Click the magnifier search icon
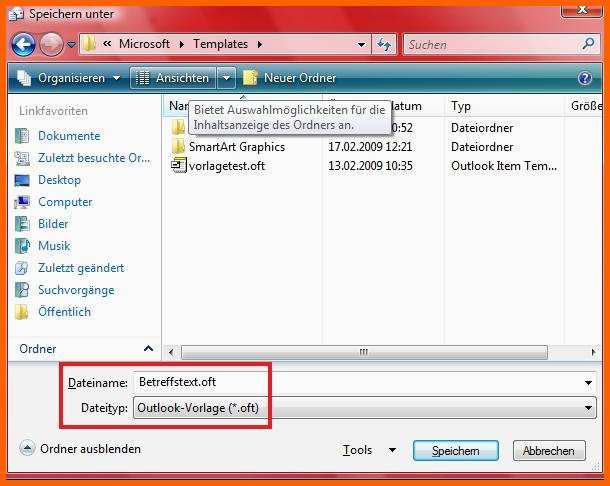Image resolution: width=610 pixels, height=486 pixels. coord(588,44)
